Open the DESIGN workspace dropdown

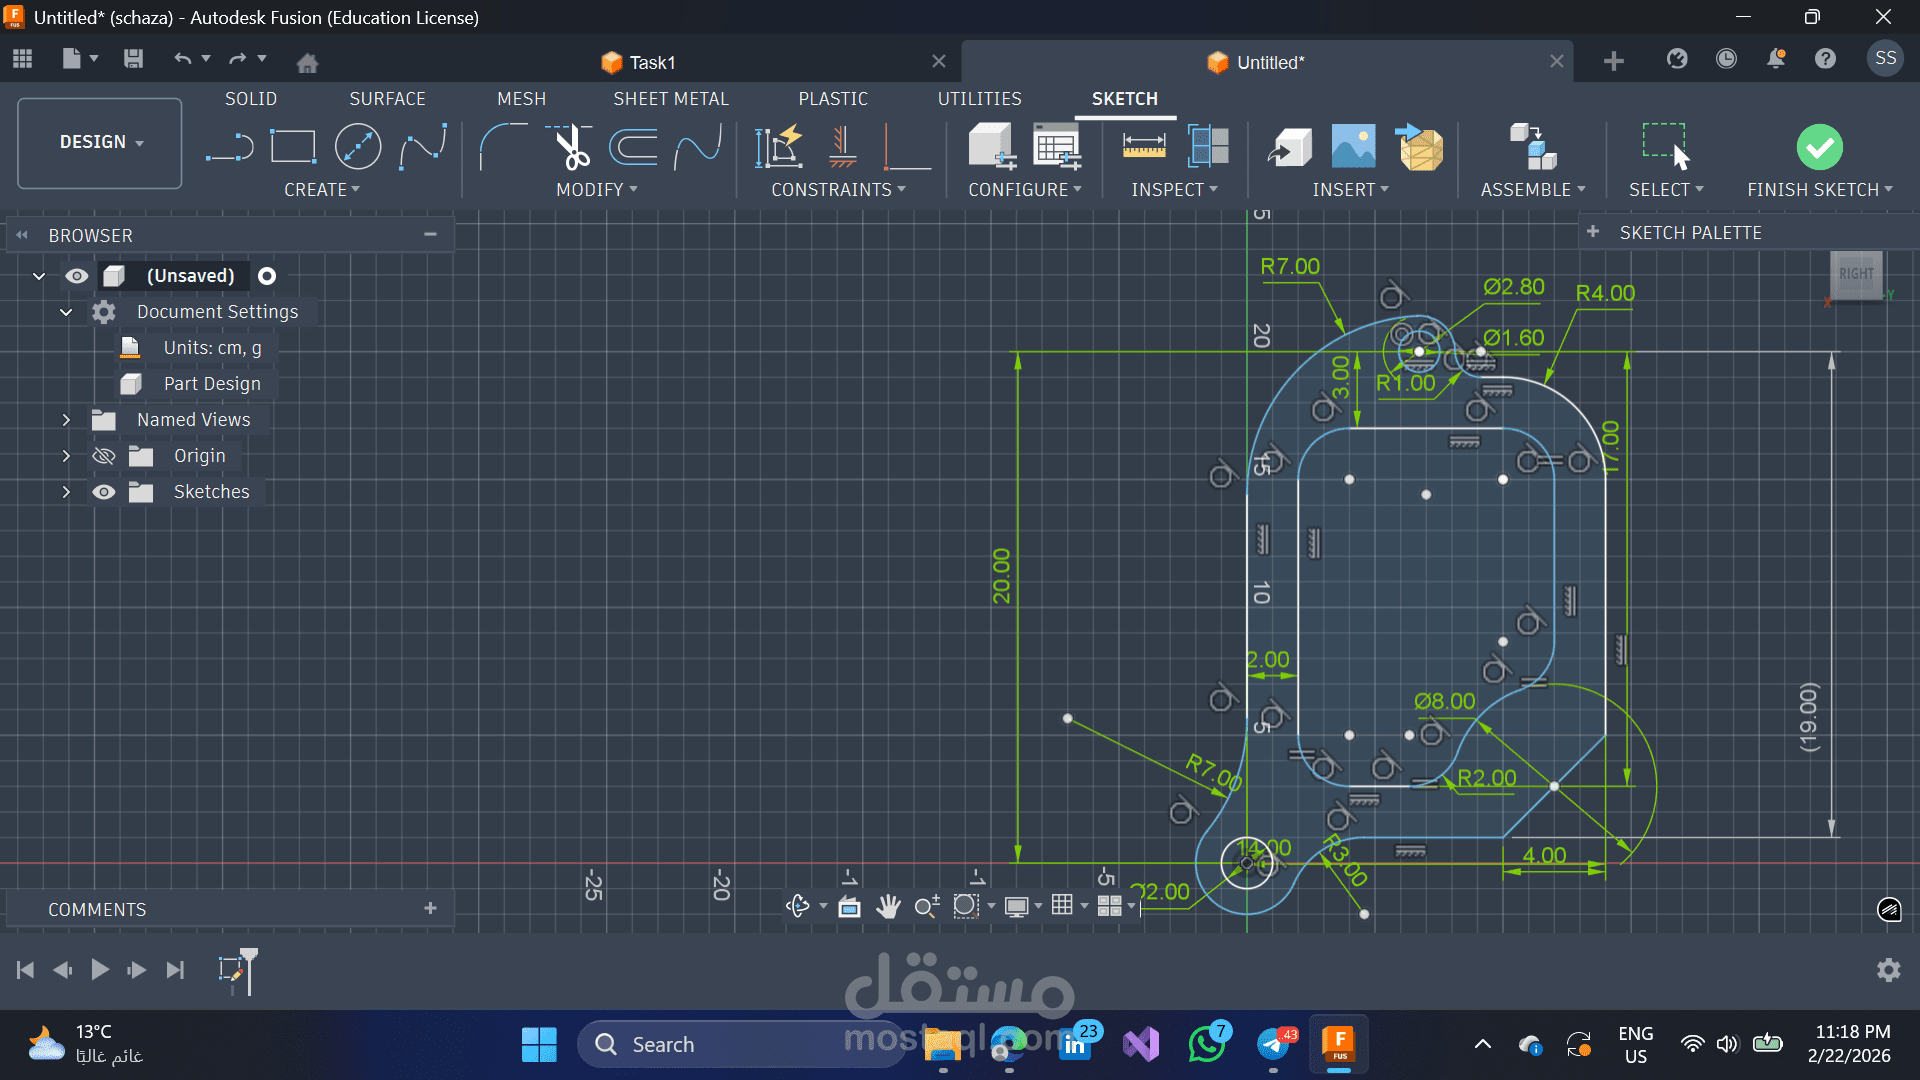pyautogui.click(x=100, y=142)
